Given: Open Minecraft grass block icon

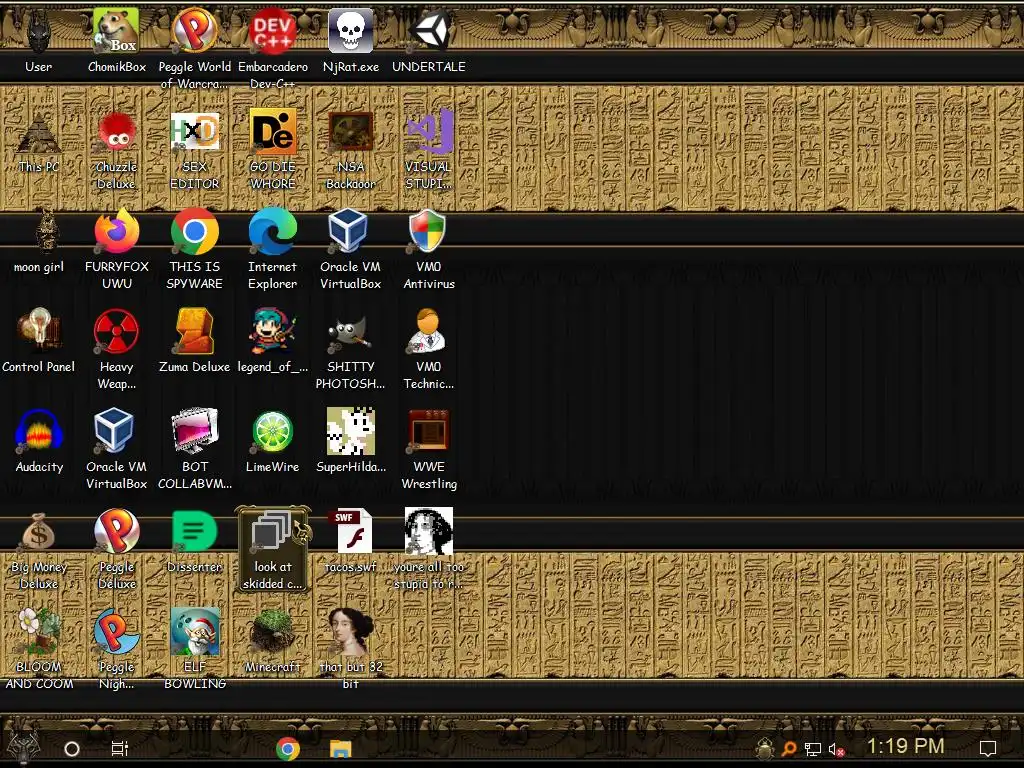Looking at the screenshot, I should [x=273, y=642].
